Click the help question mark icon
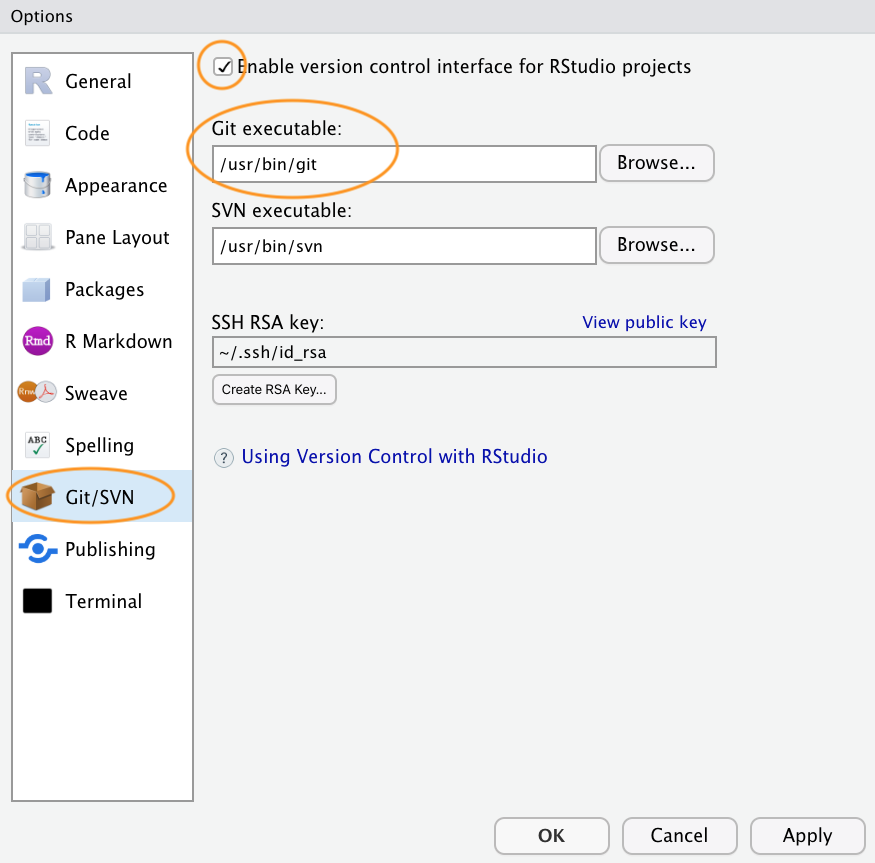 point(224,458)
